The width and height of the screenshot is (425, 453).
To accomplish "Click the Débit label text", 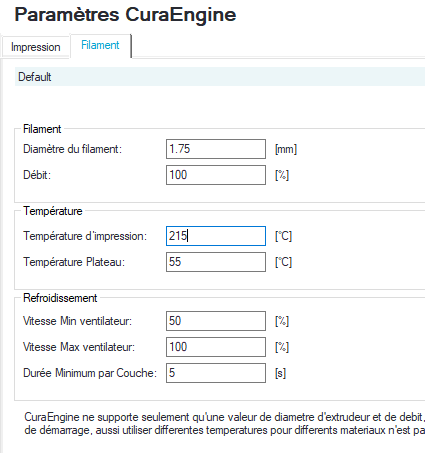I will 37,175.
